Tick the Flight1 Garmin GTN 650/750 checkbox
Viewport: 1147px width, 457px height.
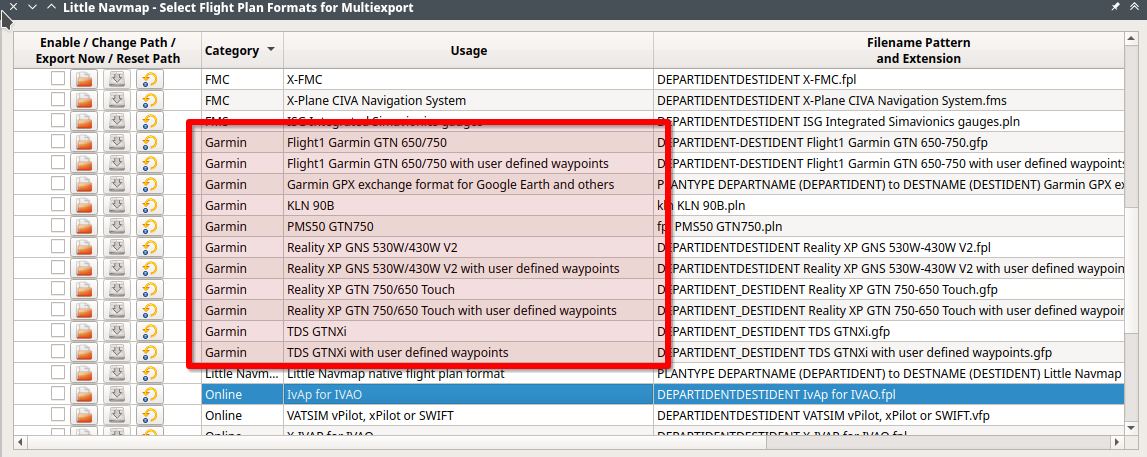[58, 142]
